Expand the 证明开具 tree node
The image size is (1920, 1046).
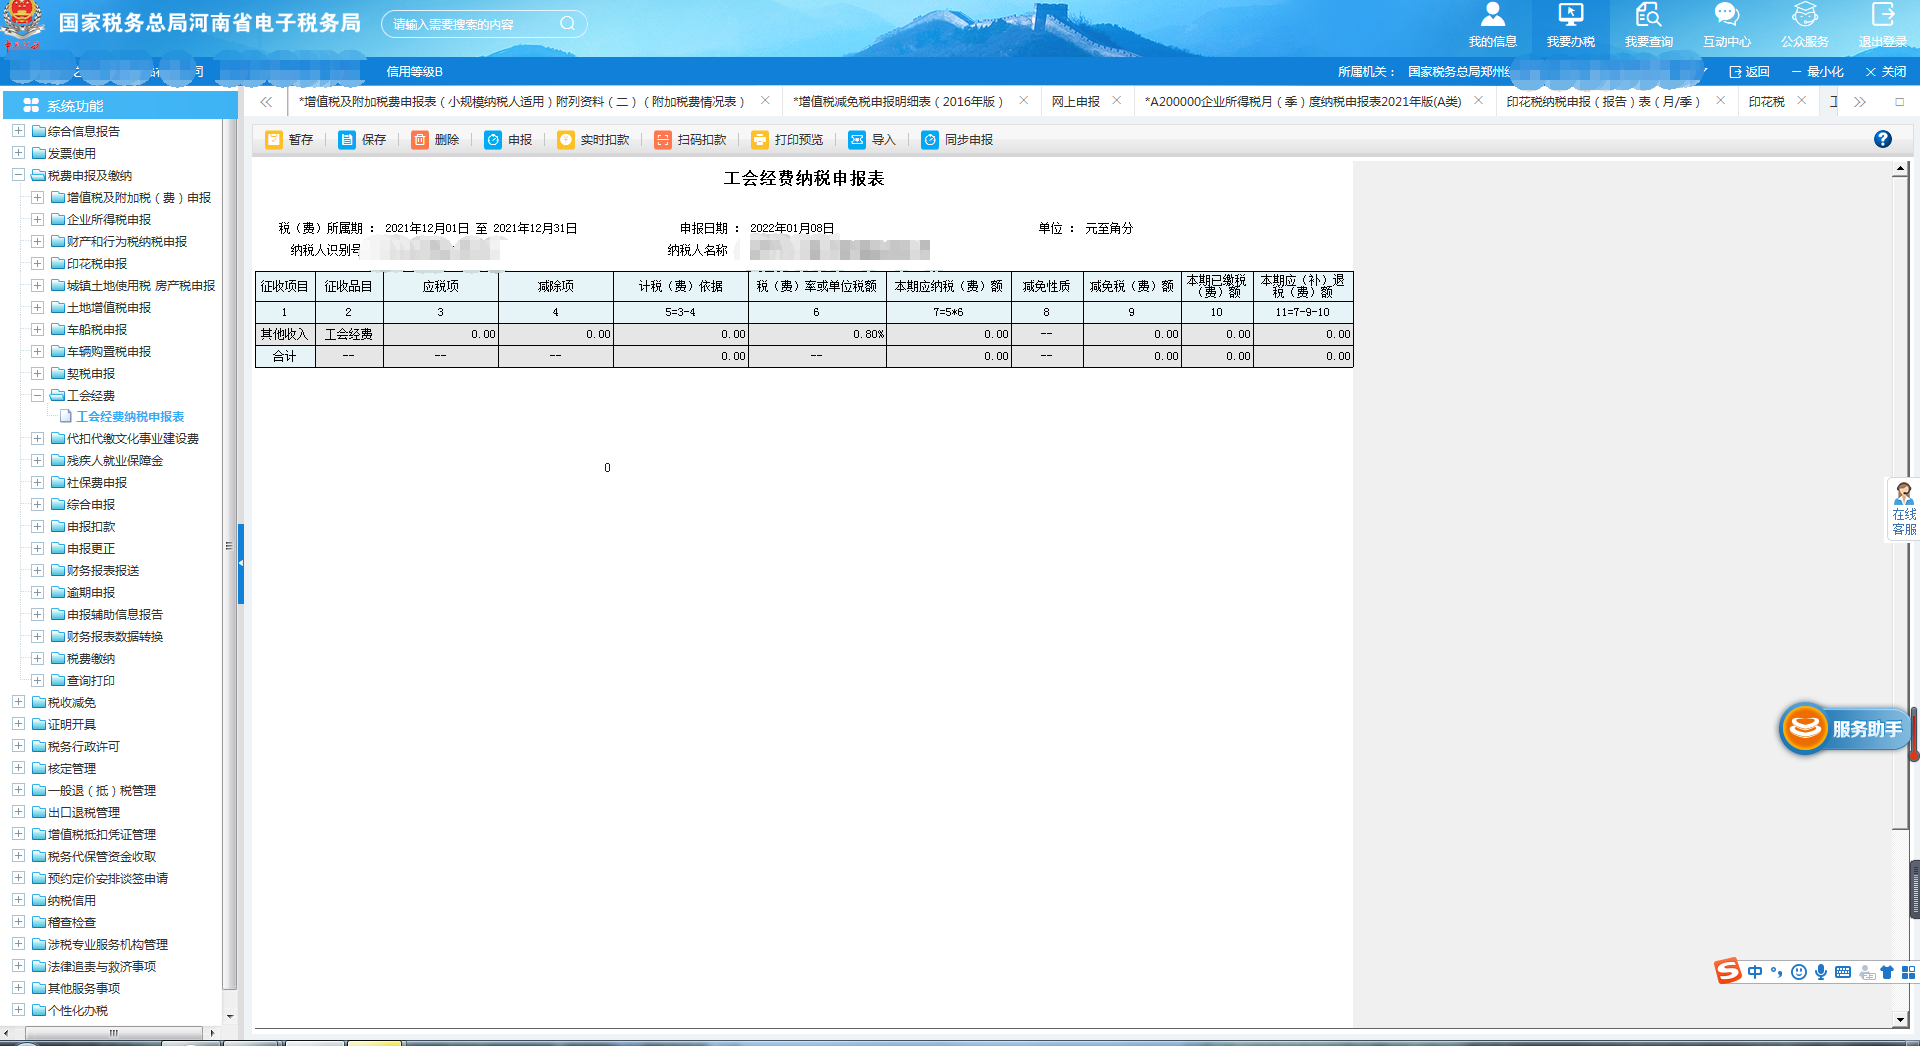point(18,724)
